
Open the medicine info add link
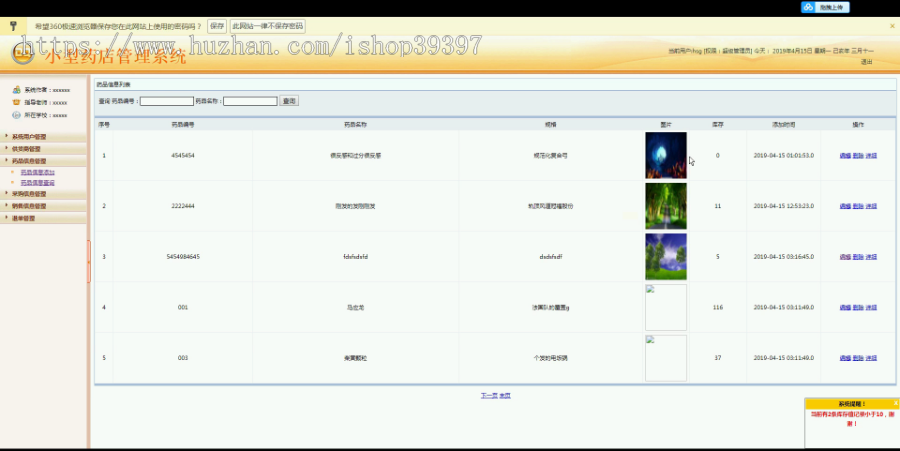coord(37,172)
